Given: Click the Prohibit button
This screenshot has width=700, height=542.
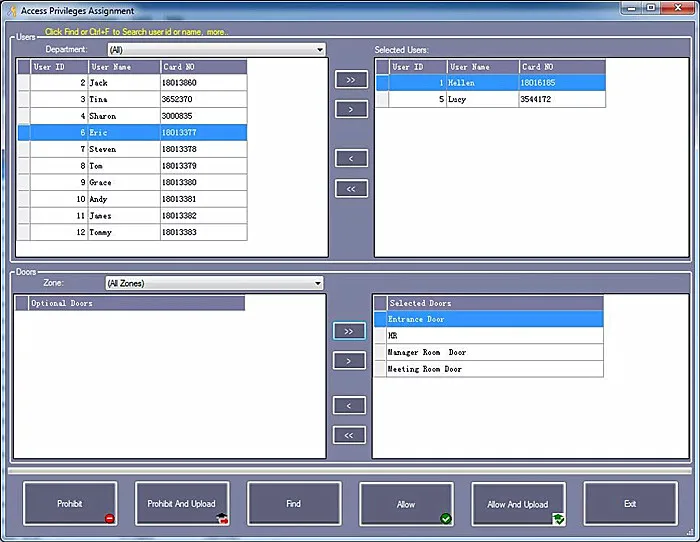Looking at the screenshot, I should [70, 503].
